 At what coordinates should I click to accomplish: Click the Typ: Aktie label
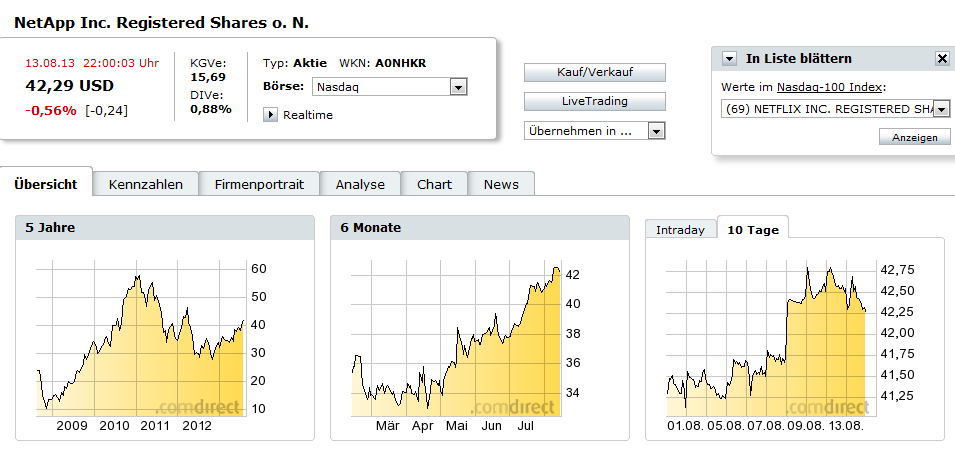coord(295,63)
